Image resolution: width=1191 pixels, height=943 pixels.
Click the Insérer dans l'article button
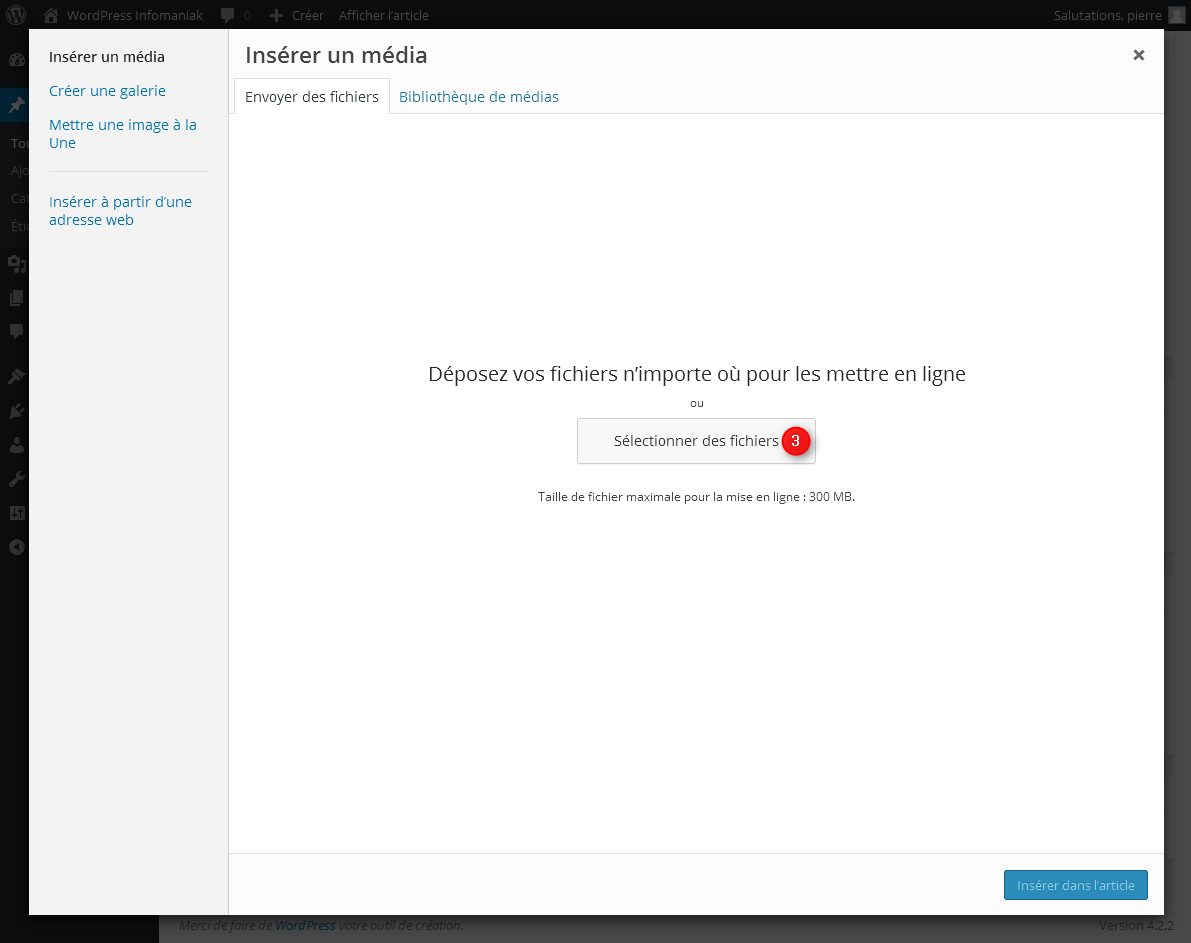coord(1075,885)
